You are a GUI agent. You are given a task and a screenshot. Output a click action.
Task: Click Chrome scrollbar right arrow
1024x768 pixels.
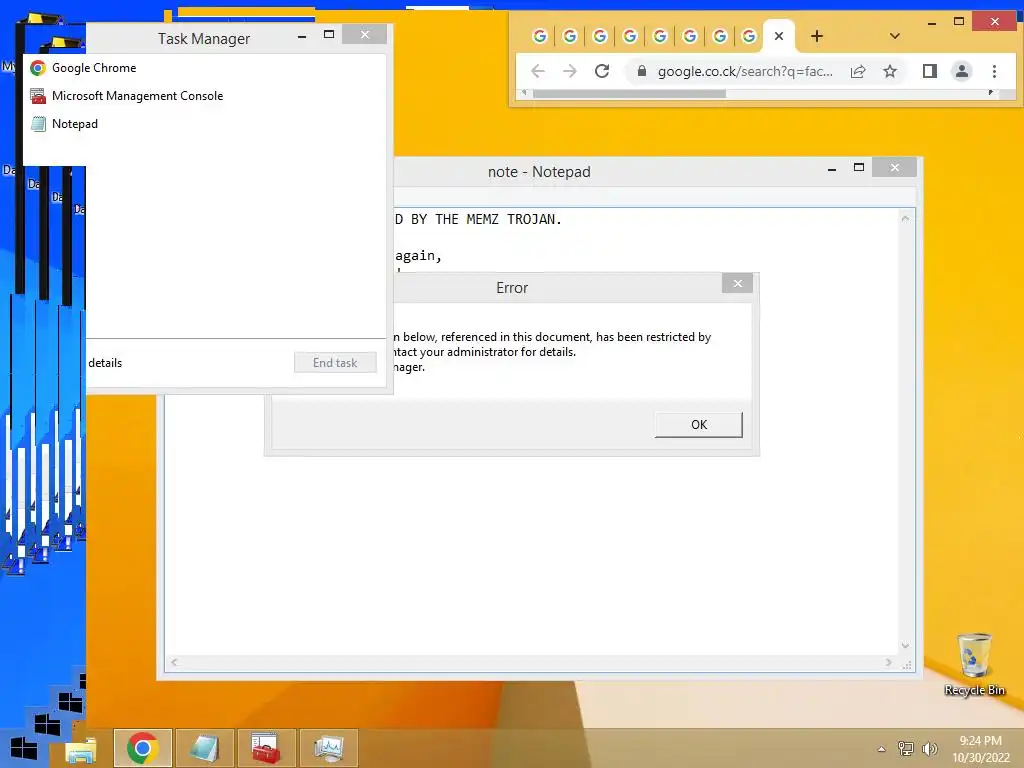[991, 93]
